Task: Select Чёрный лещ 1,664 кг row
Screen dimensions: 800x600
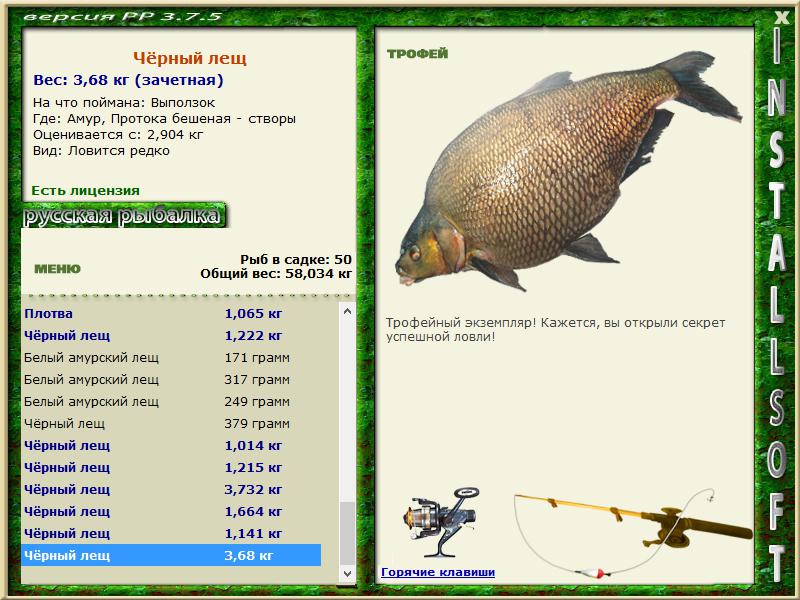Action: pos(171,511)
